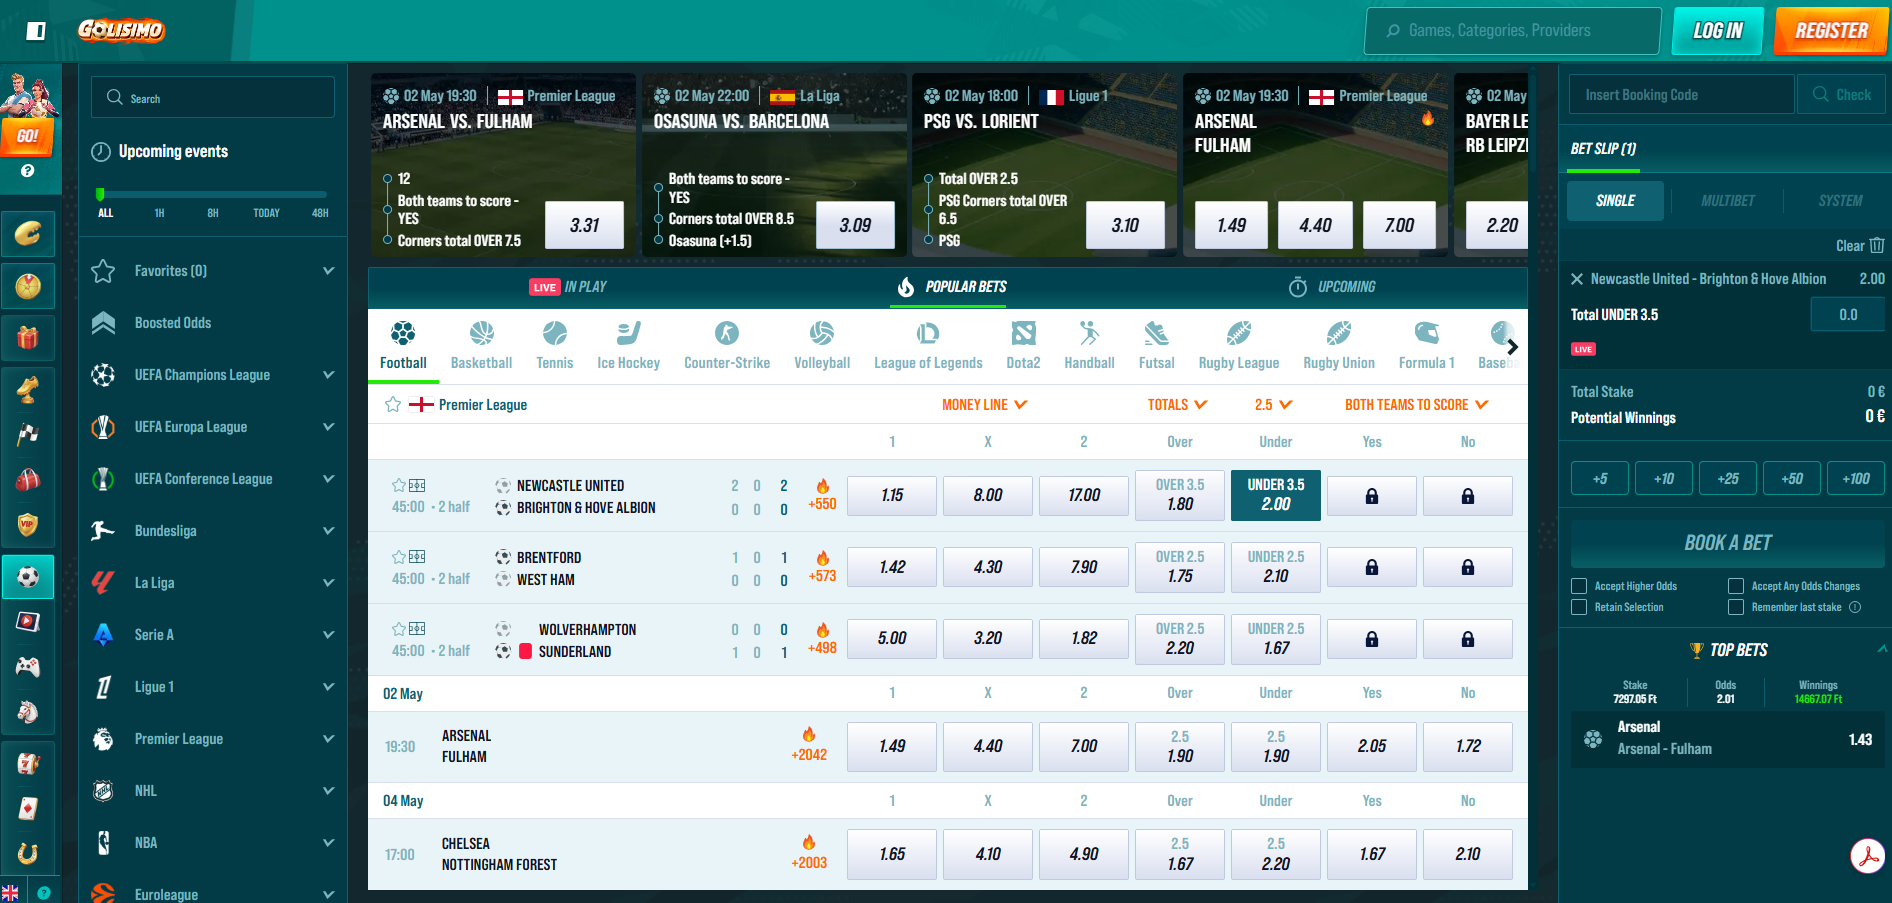This screenshot has width=1892, height=903.
Task: Set upcoming events slider to TODAY
Action: [x=266, y=213]
